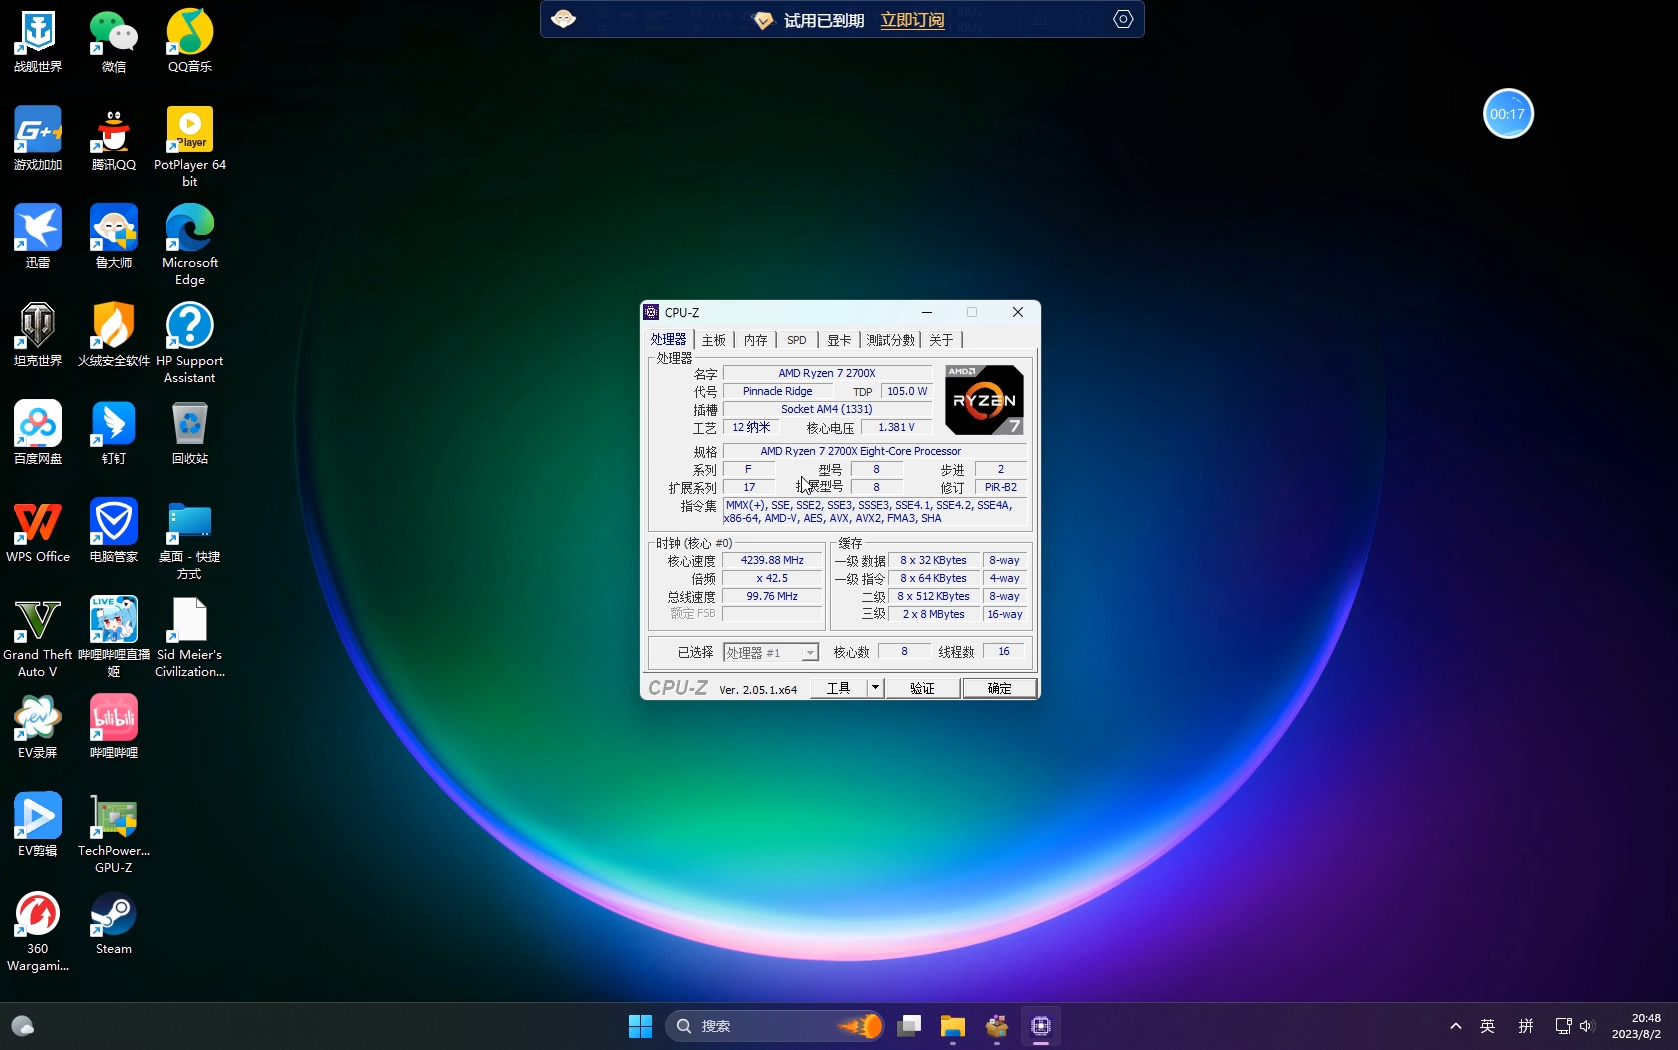Click the 确定 OK button

point(999,688)
